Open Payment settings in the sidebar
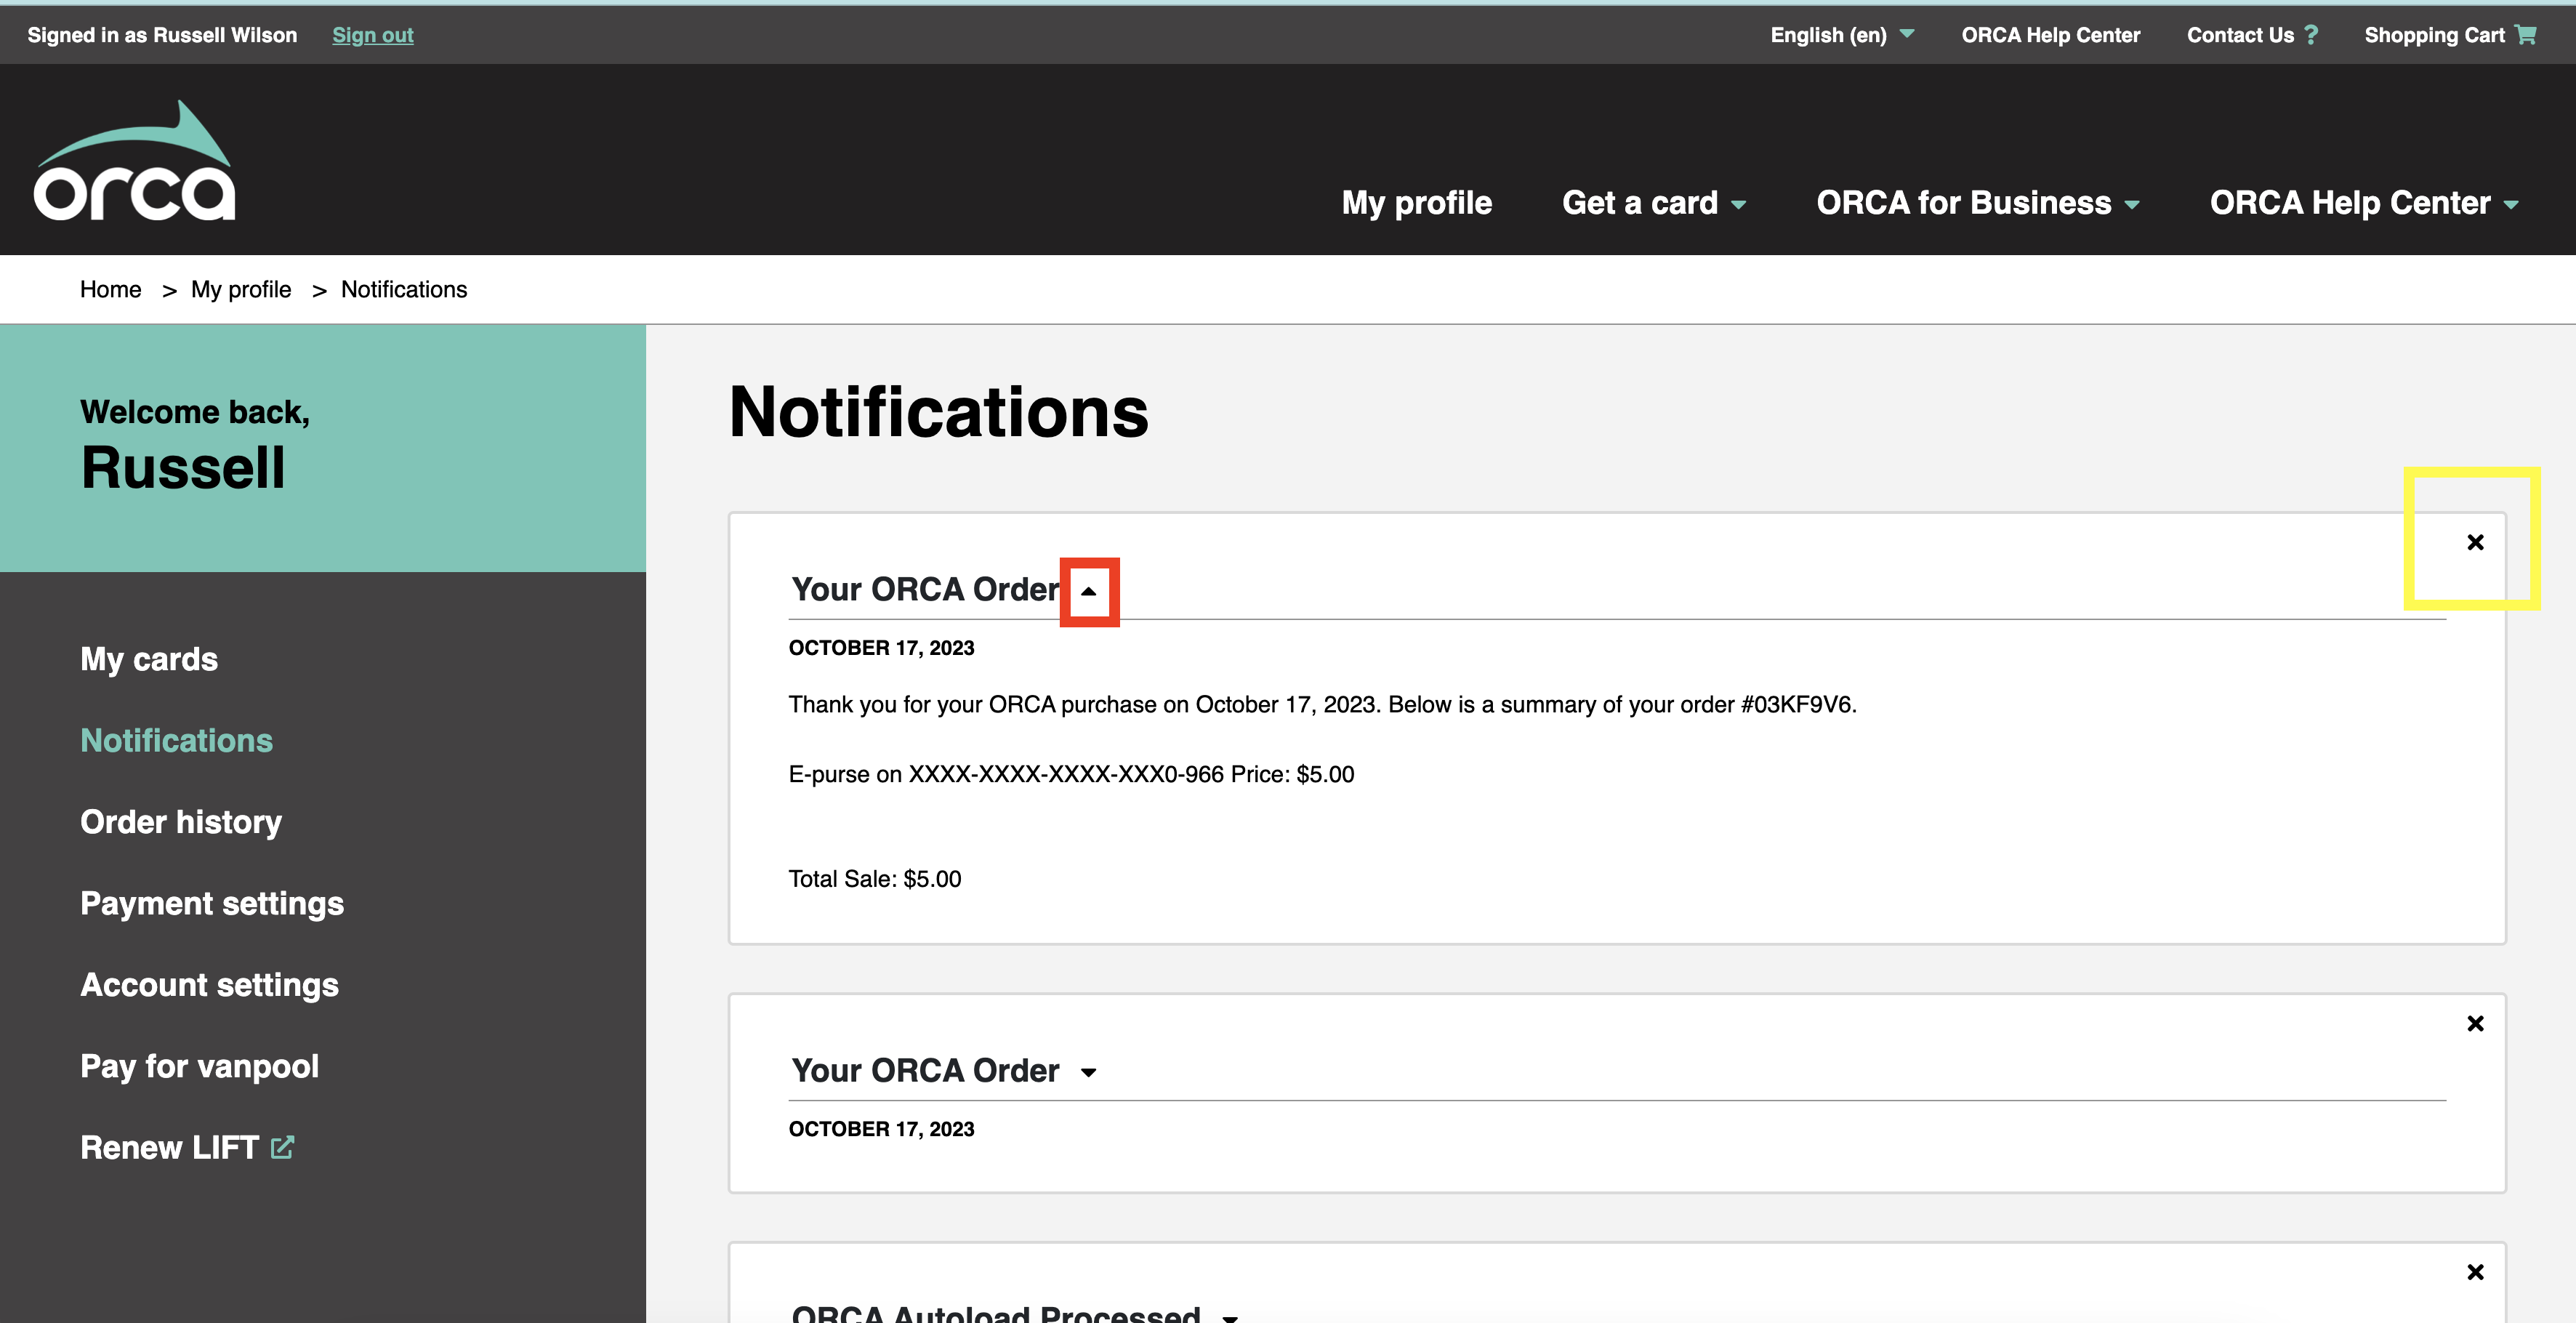Screen dimensions: 2576x1323 (212, 904)
